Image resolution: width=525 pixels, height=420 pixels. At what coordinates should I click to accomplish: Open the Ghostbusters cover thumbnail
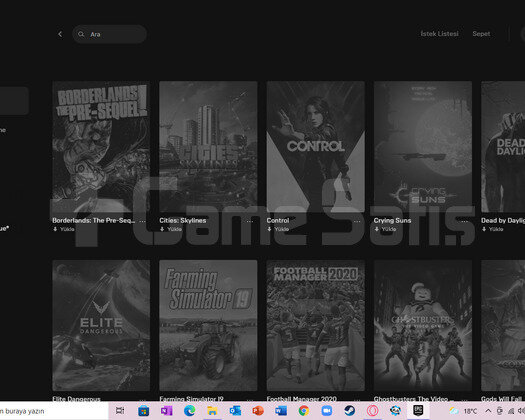click(423, 325)
